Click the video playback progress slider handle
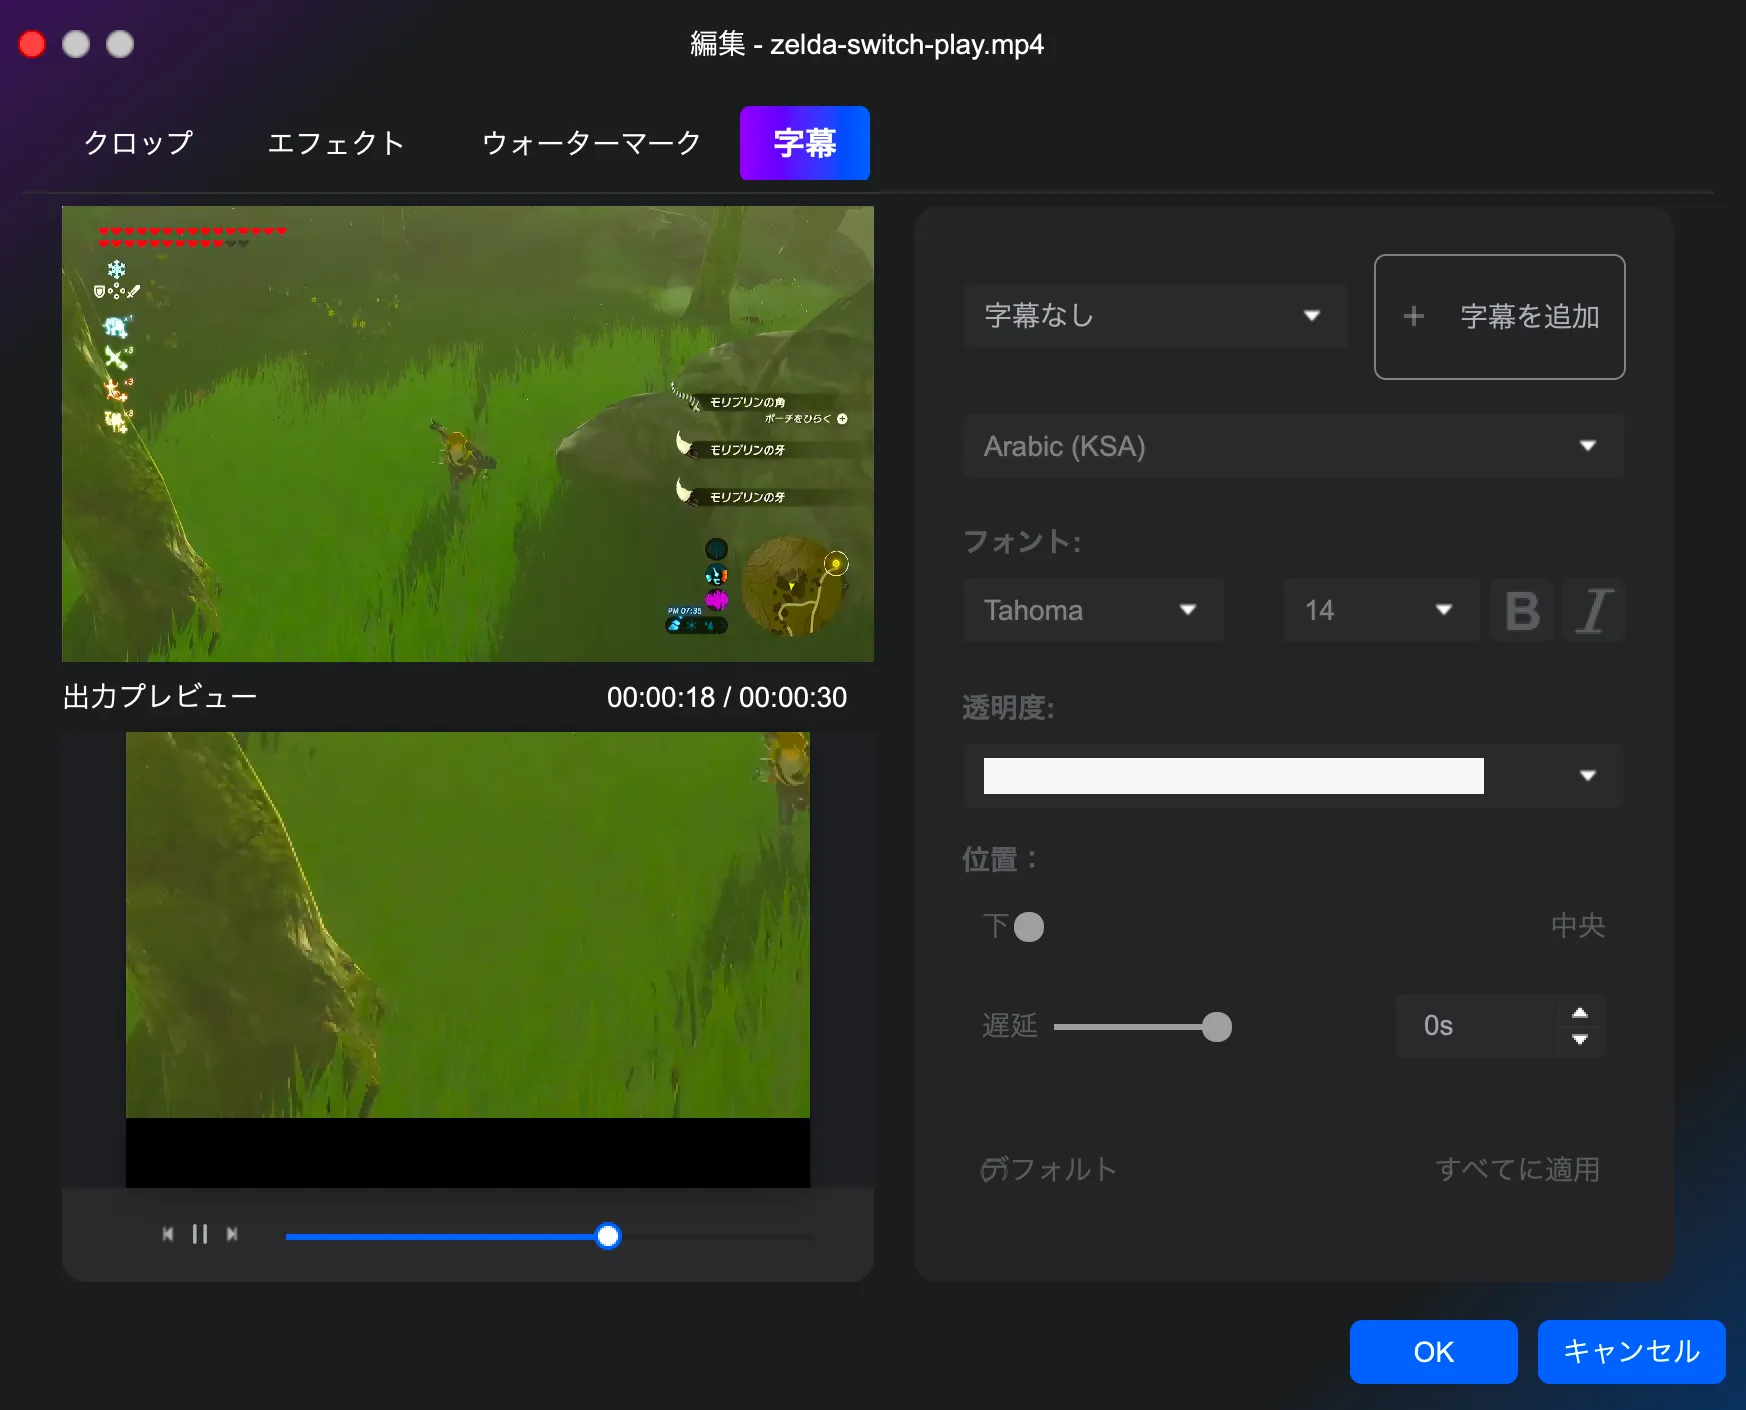This screenshot has height=1410, width=1746. tap(608, 1236)
